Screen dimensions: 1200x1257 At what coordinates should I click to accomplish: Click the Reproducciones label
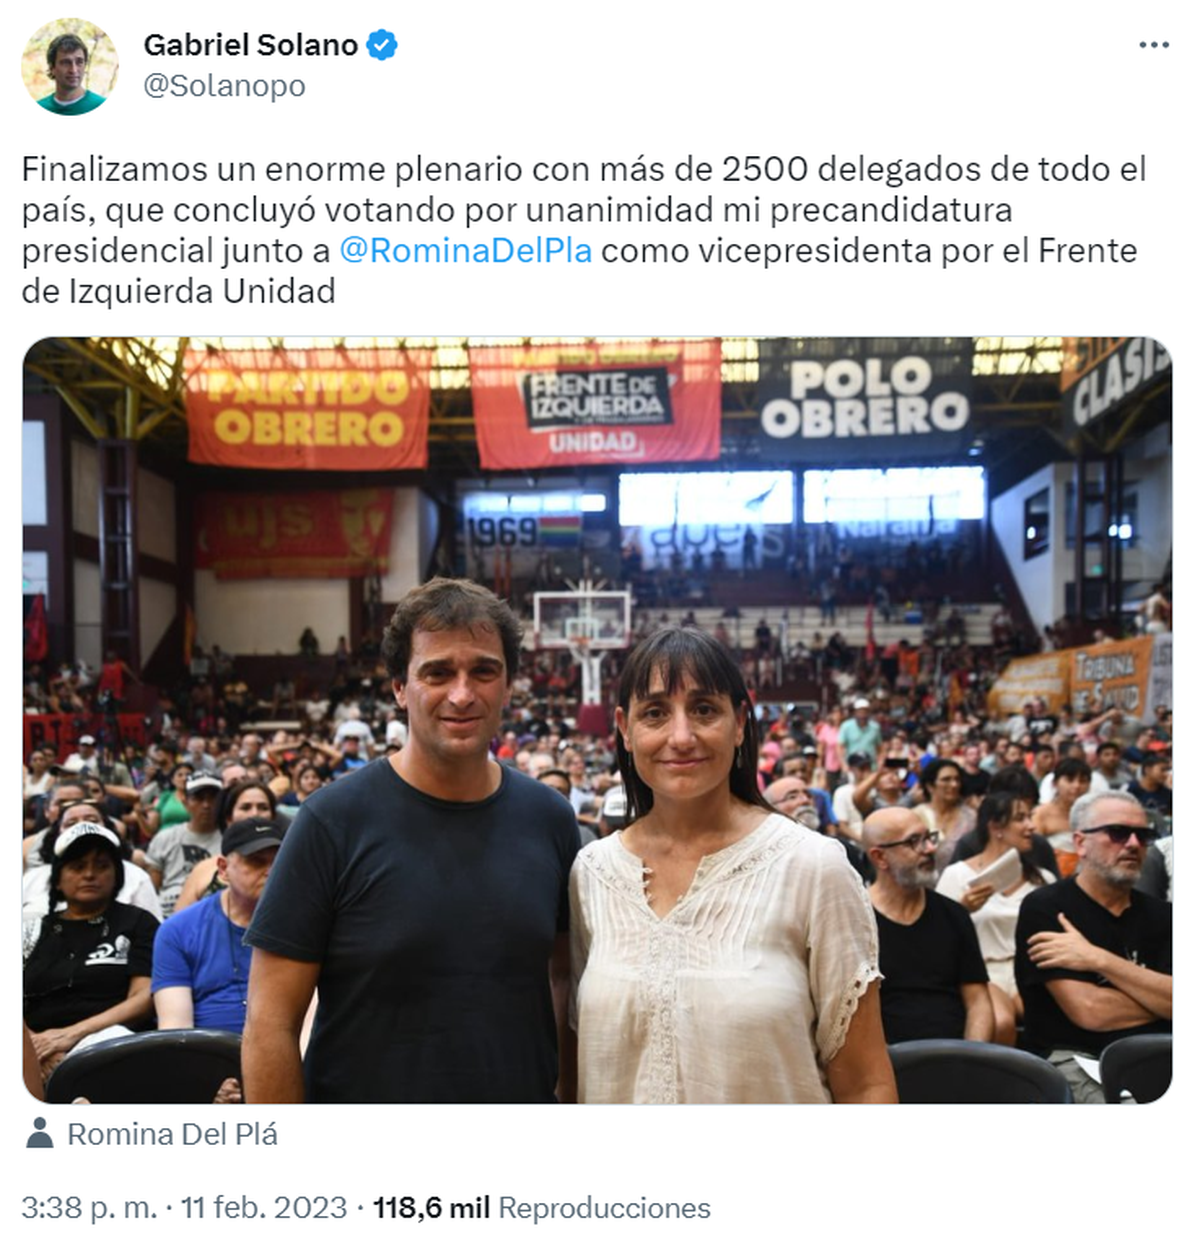(x=604, y=1208)
